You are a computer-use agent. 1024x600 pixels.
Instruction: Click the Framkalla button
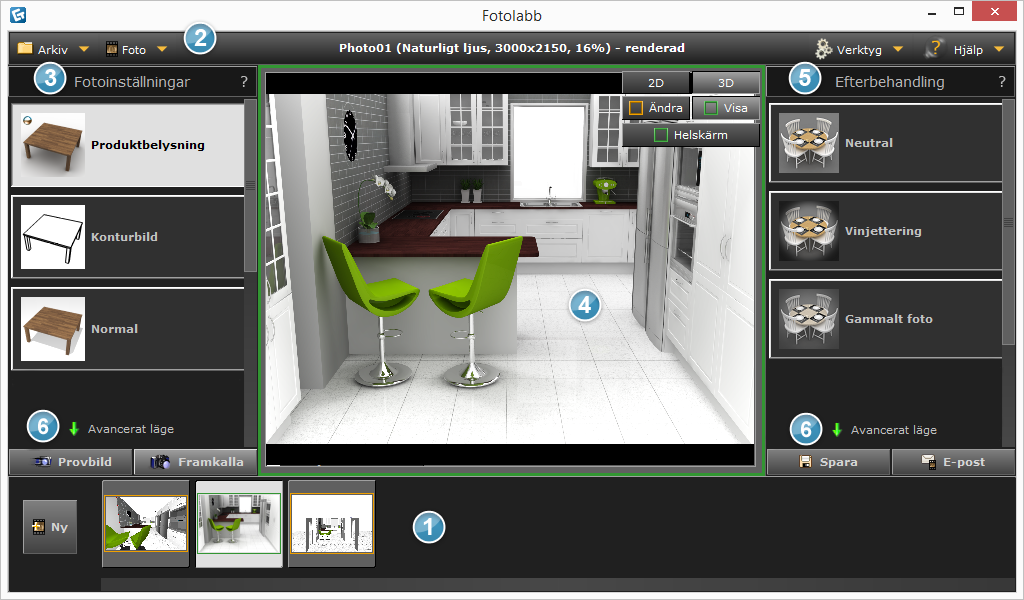pos(196,462)
